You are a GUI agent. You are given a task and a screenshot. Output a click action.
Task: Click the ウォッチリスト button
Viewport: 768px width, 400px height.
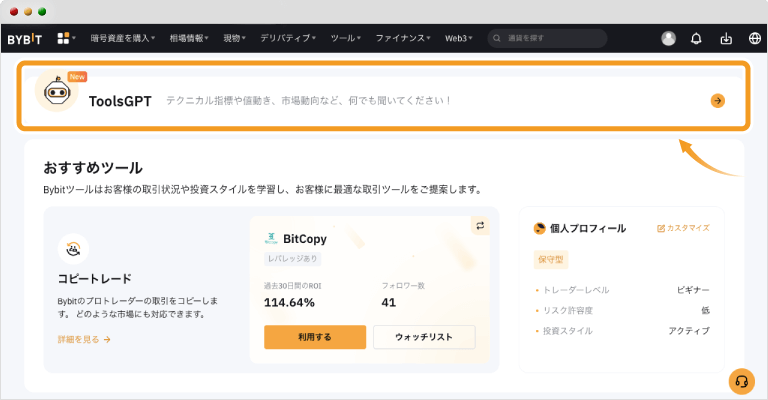(424, 337)
